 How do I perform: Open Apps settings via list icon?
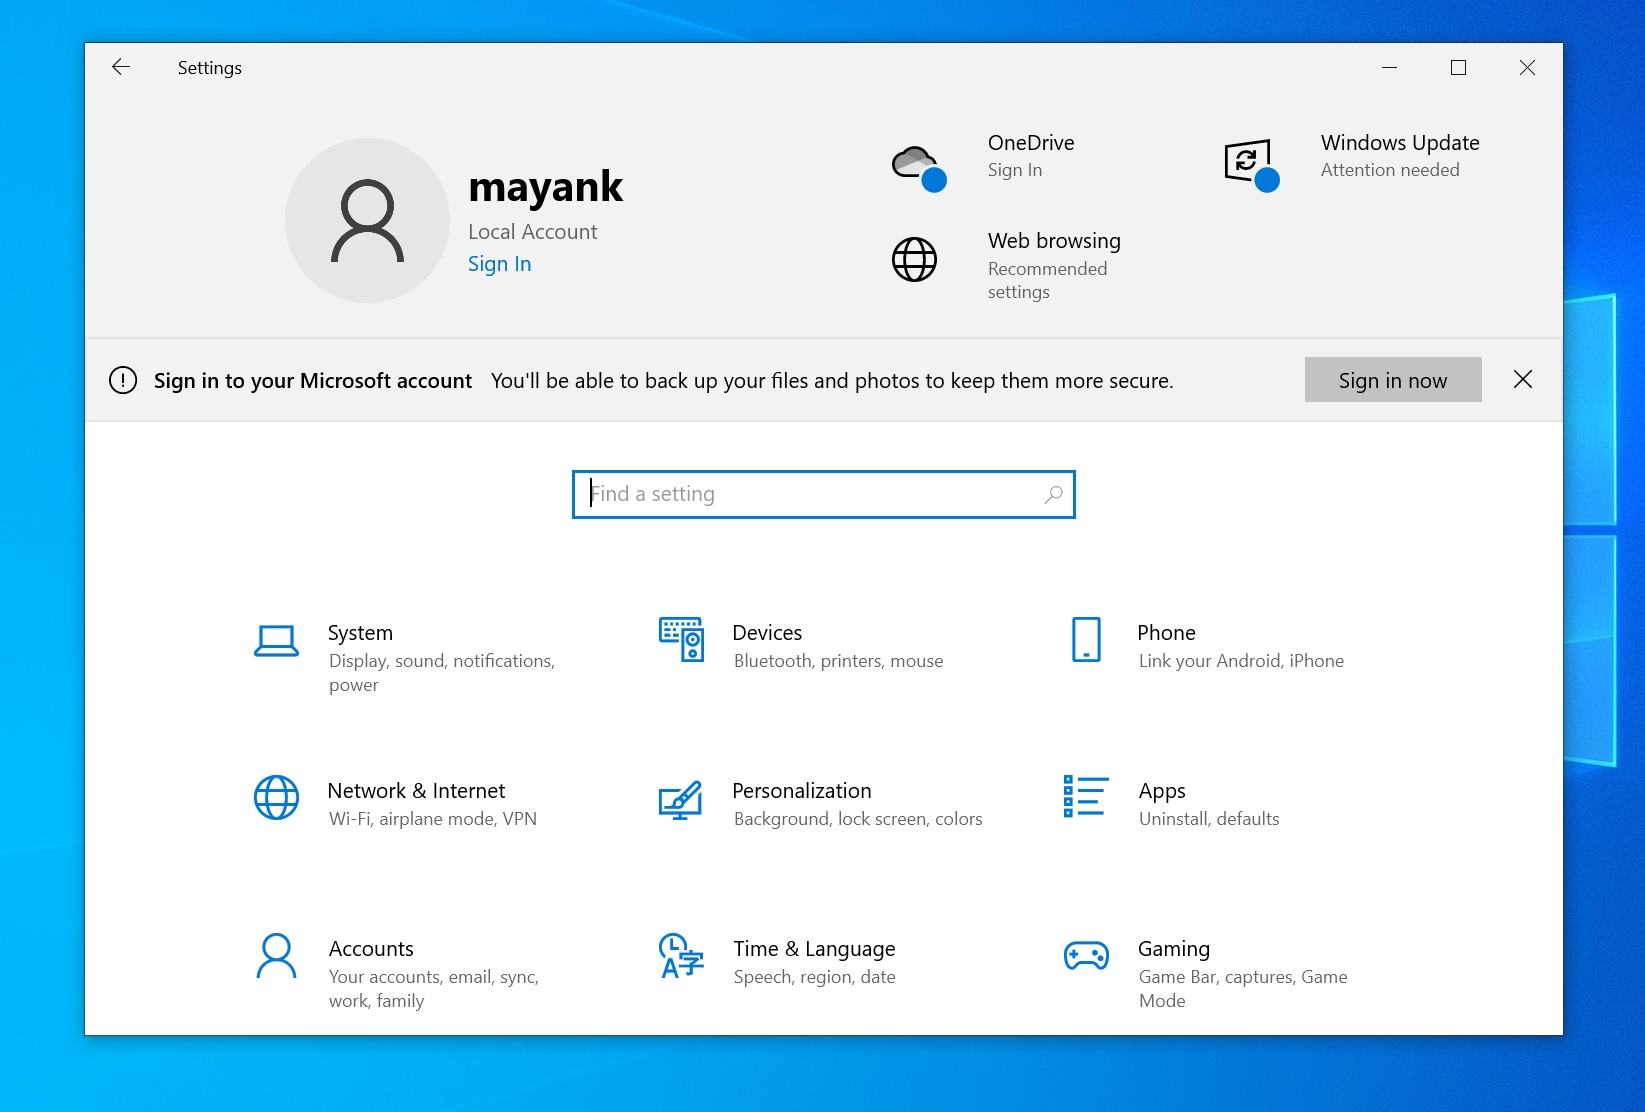point(1085,798)
